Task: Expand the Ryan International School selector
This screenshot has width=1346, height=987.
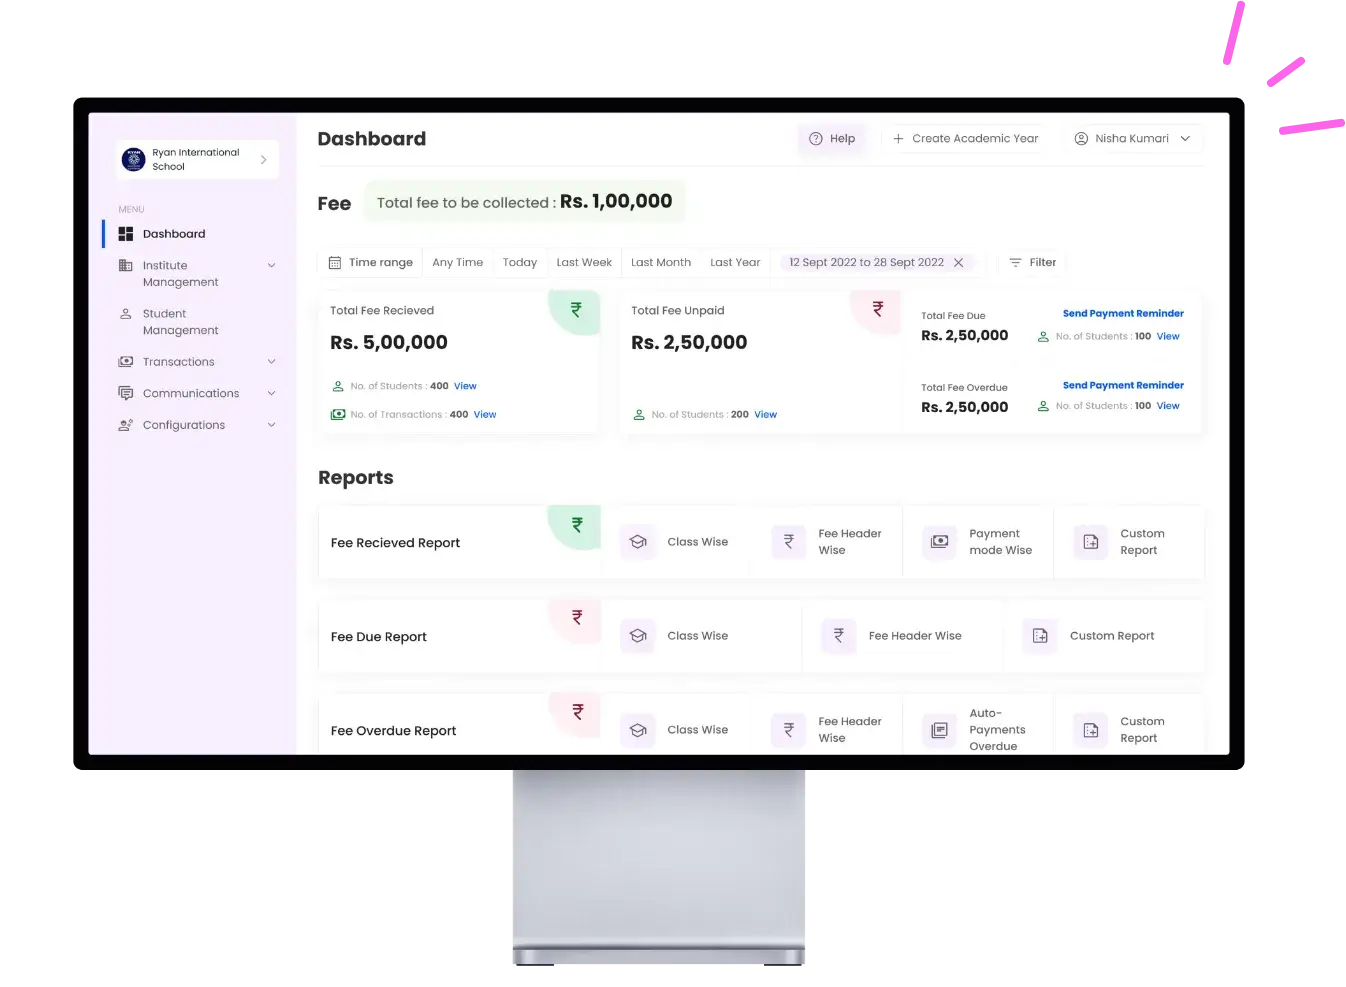Action: pyautogui.click(x=263, y=158)
